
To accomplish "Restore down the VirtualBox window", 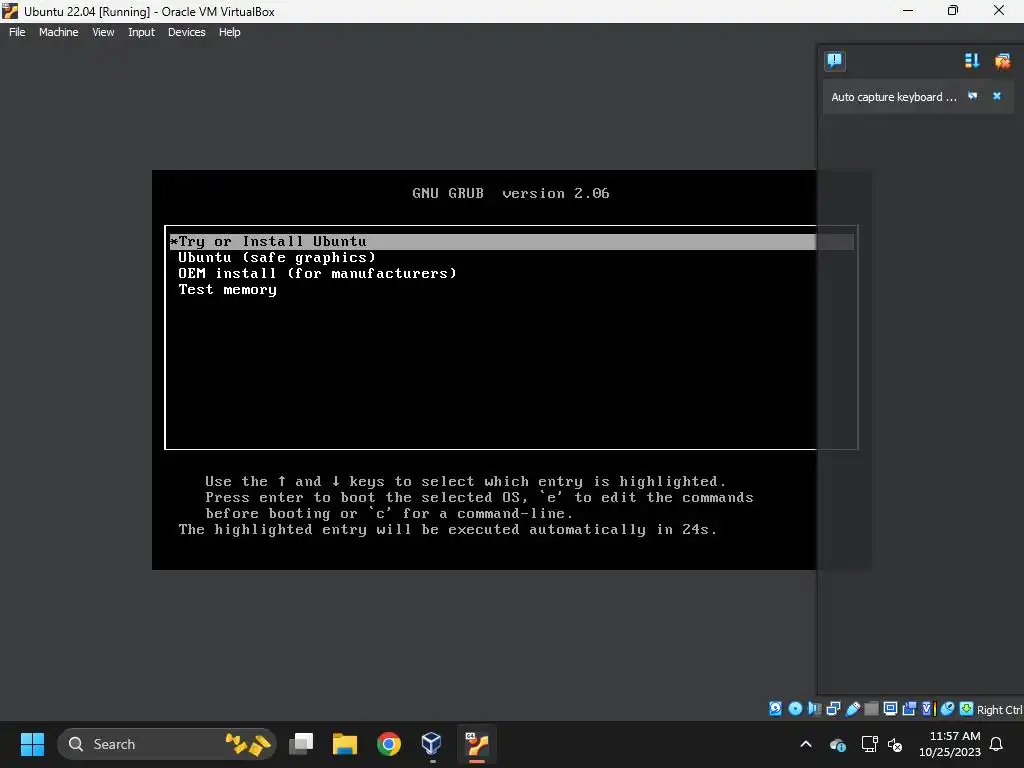I will [953, 11].
